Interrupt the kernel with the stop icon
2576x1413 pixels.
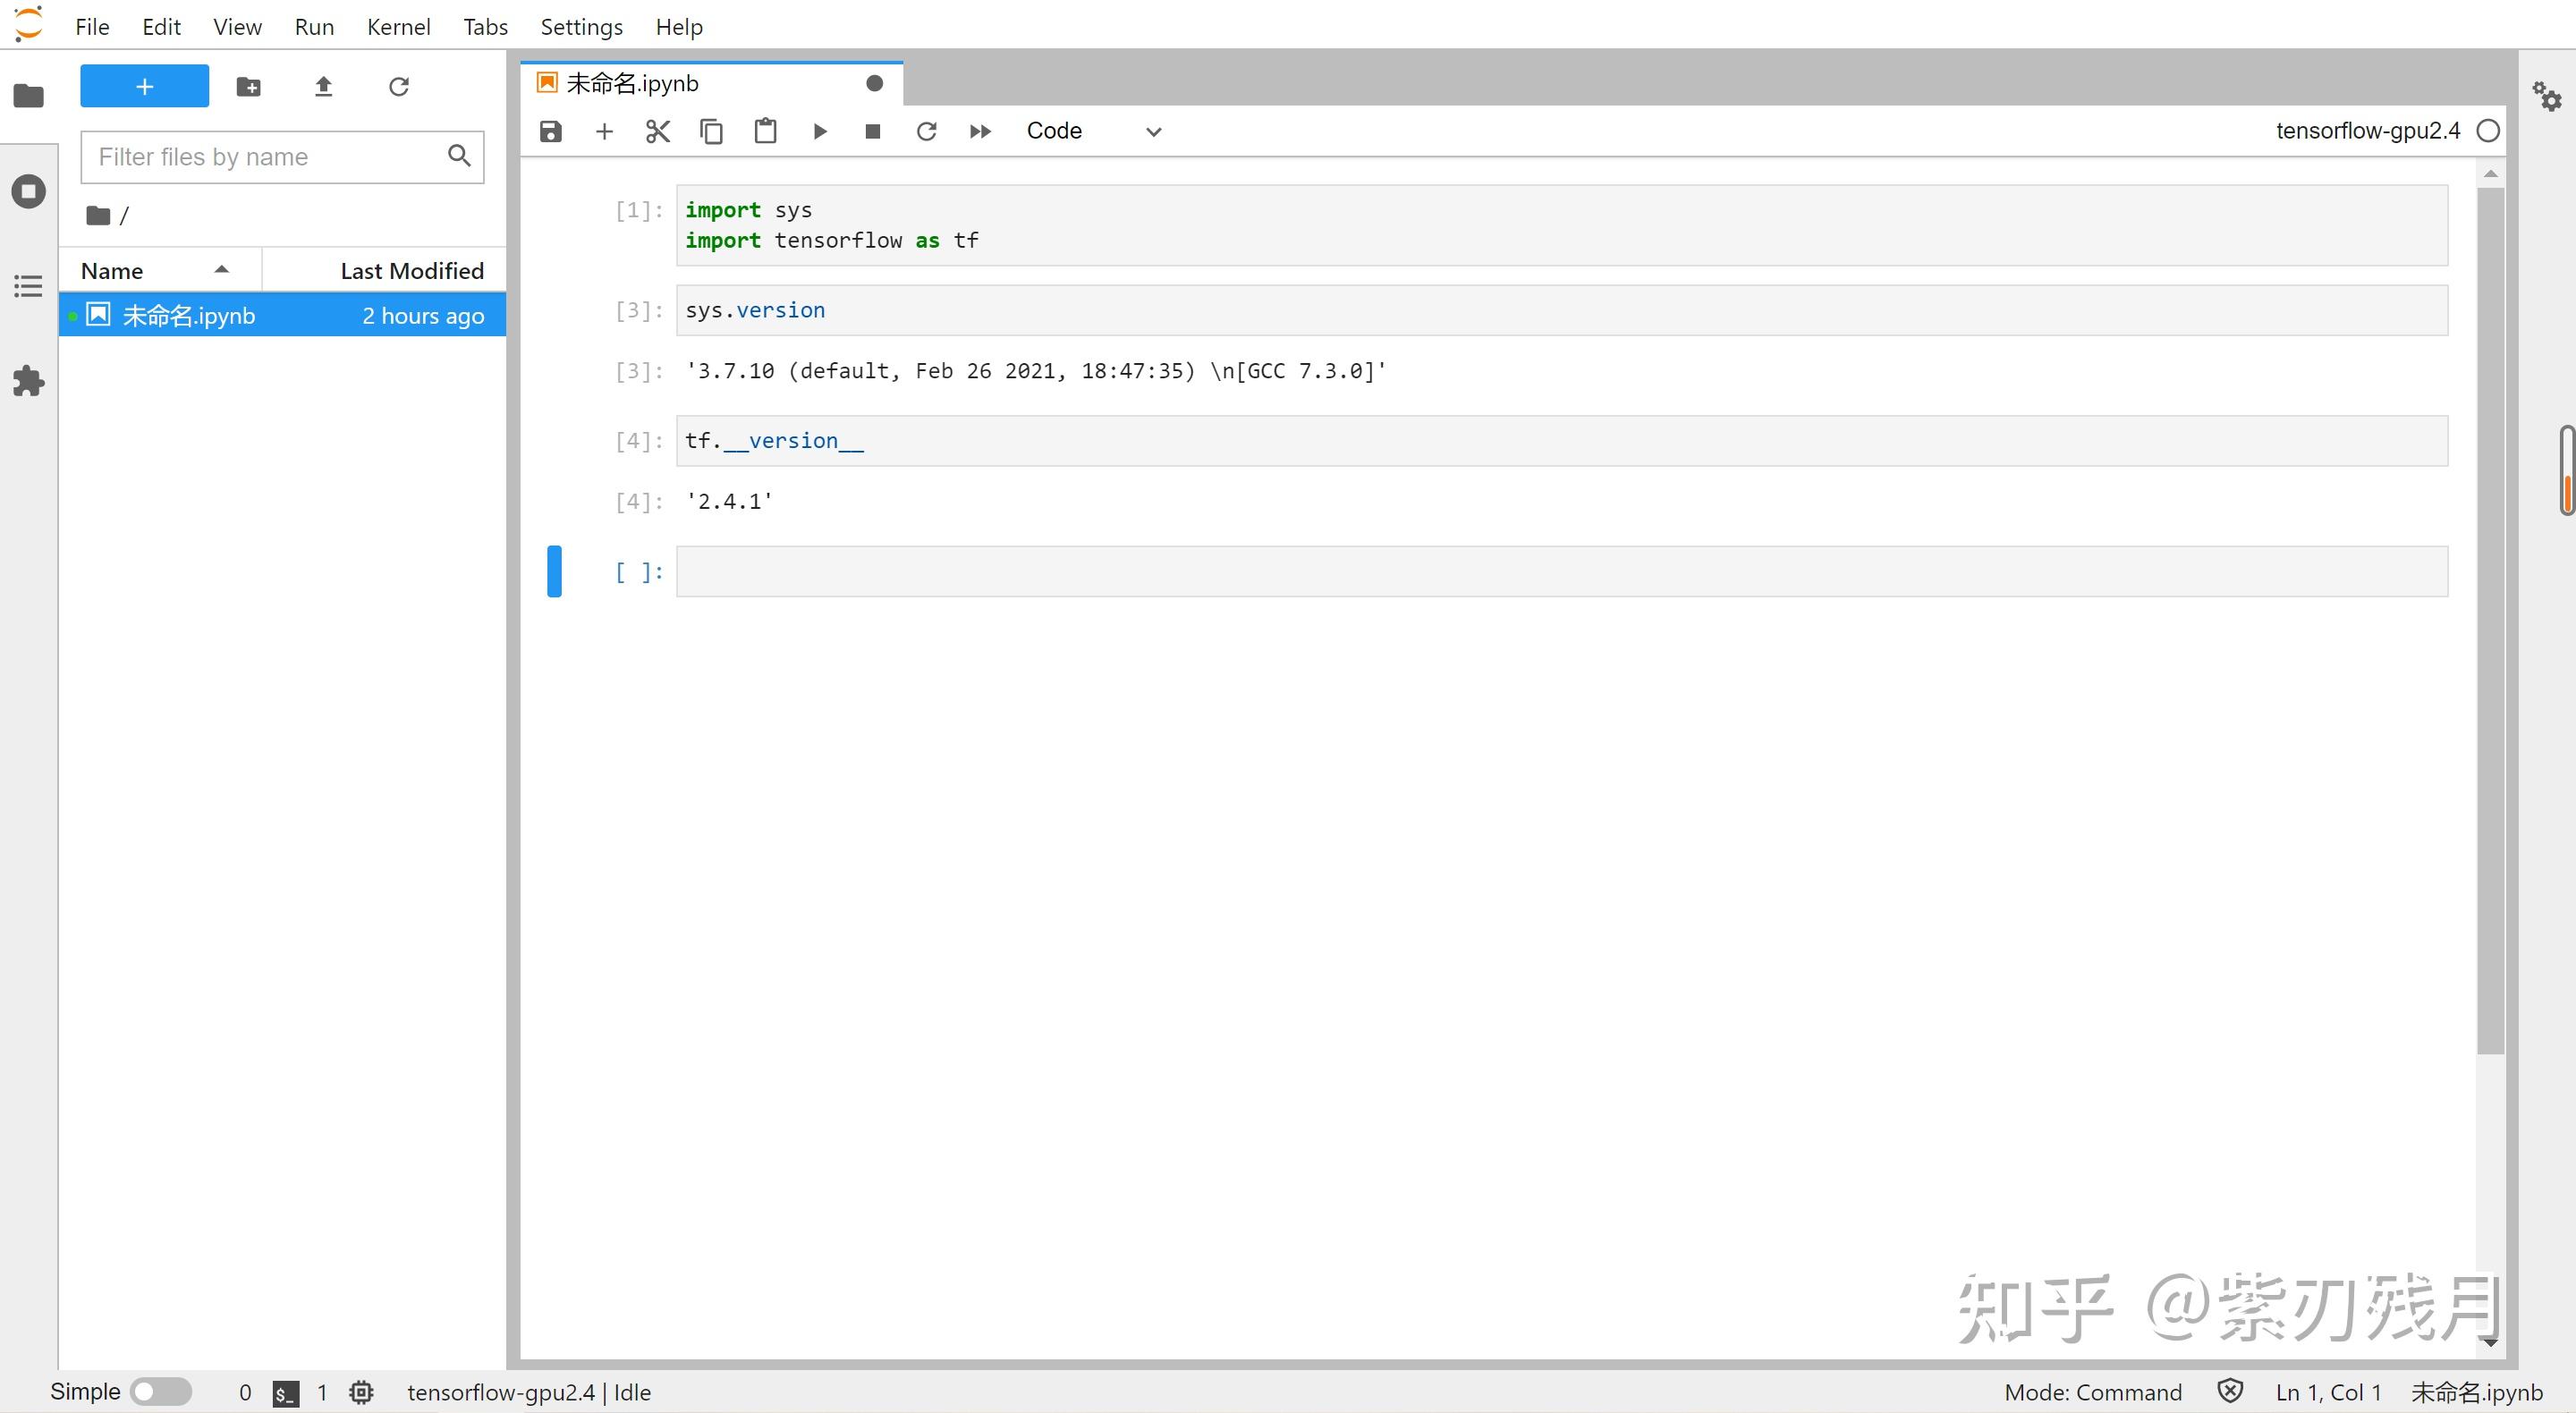coord(872,131)
